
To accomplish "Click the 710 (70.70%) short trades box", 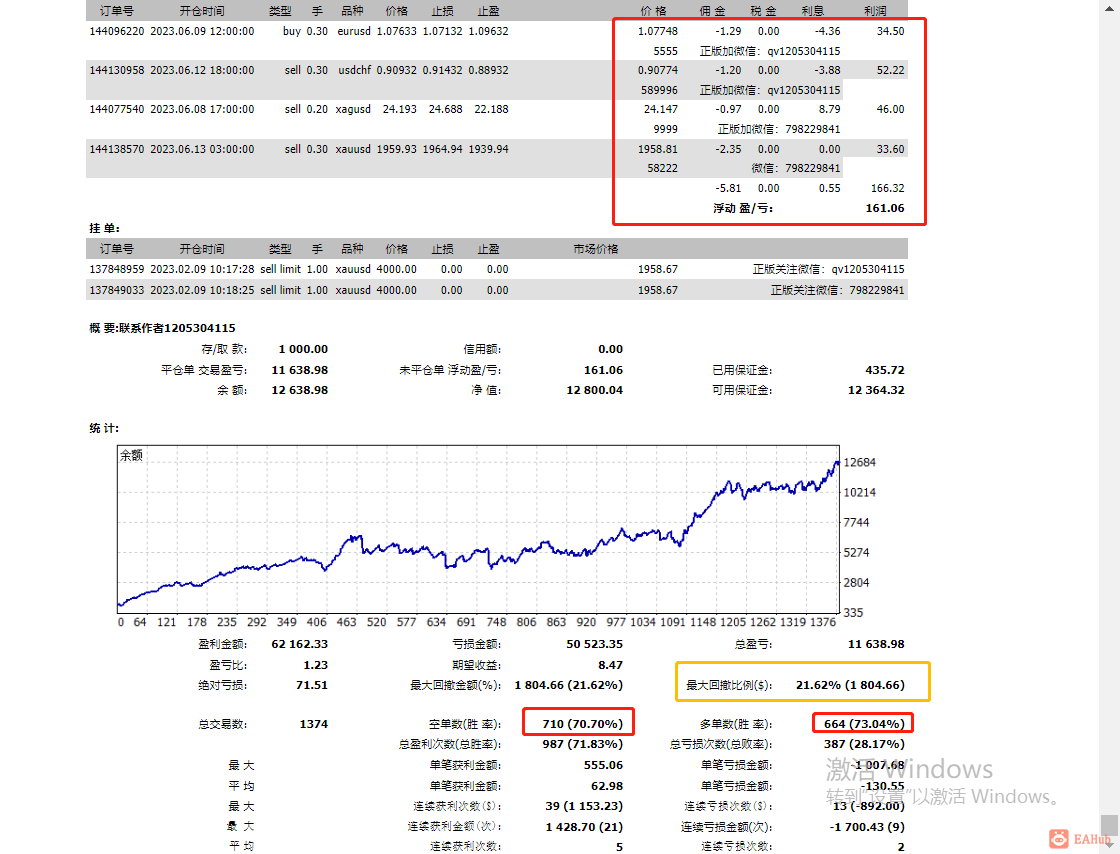I will pyautogui.click(x=579, y=721).
